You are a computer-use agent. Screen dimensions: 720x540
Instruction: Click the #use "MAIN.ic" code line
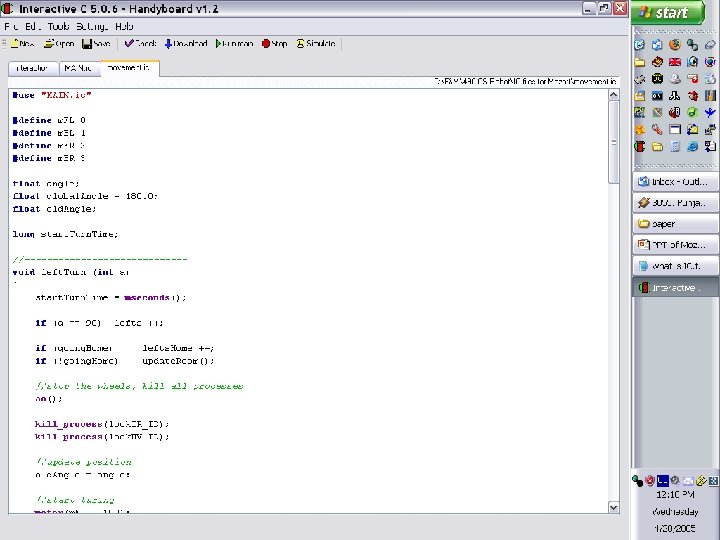52,95
